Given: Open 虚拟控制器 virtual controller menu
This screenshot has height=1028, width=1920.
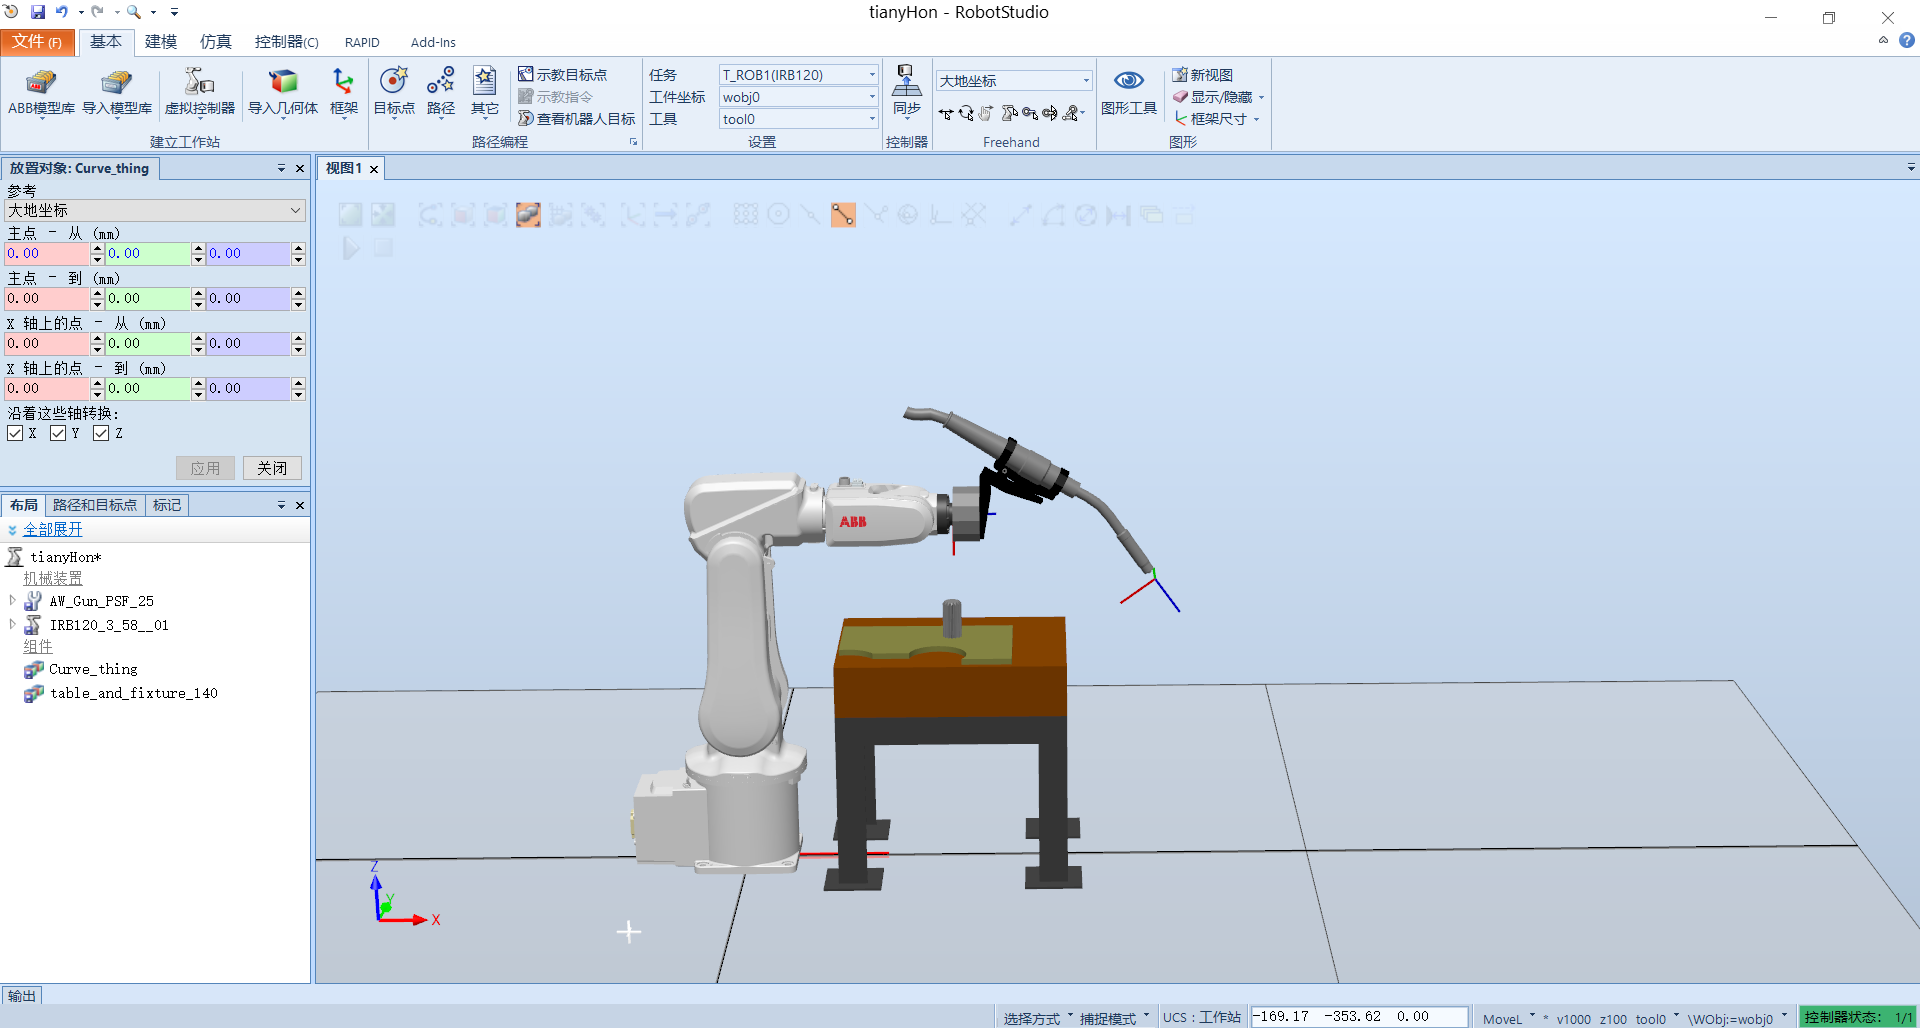Looking at the screenshot, I should pos(199,93).
